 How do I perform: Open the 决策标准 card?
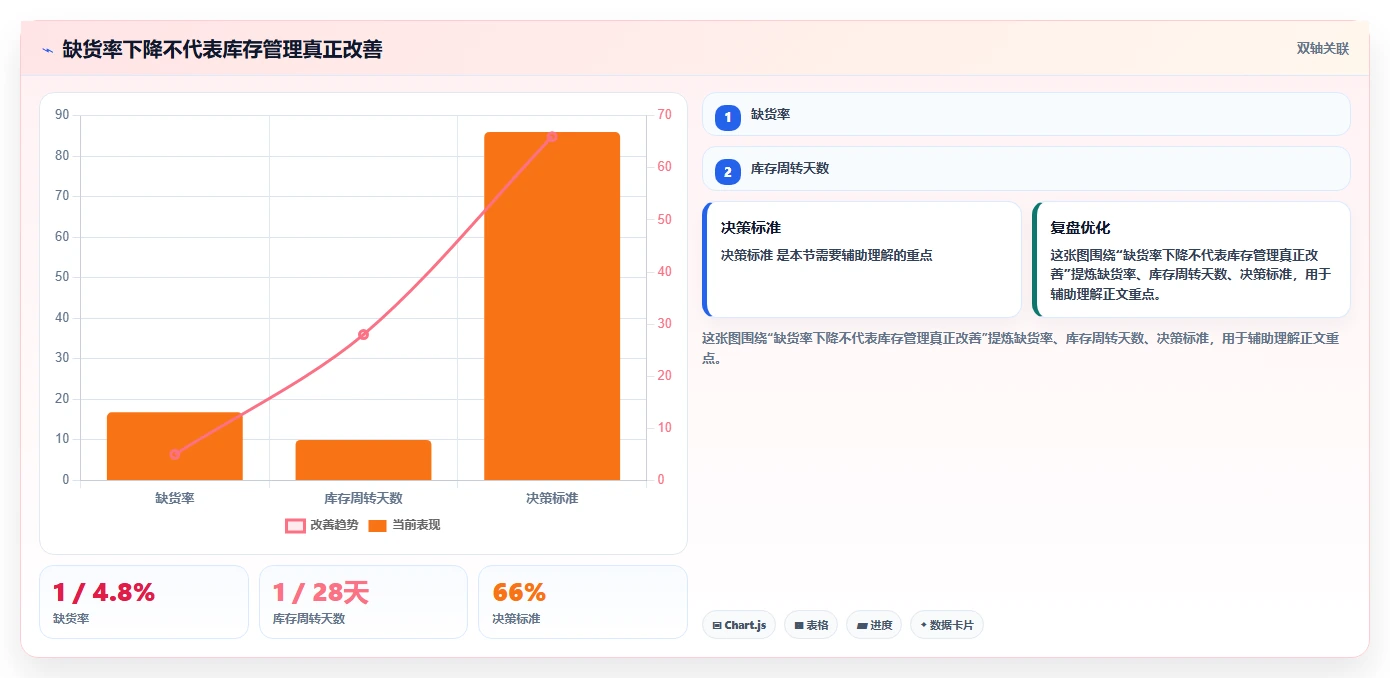point(862,260)
